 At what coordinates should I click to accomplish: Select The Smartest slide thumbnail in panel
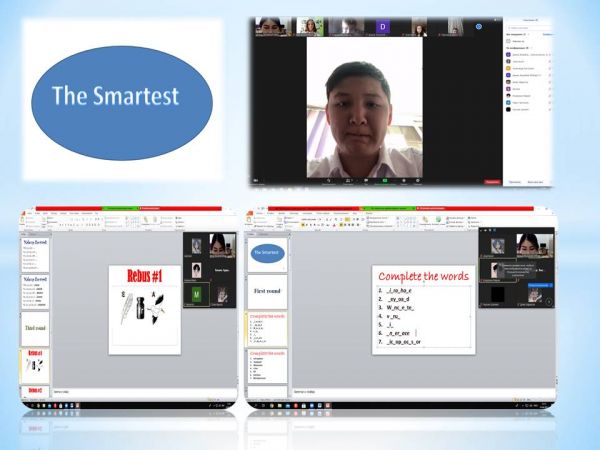267,254
